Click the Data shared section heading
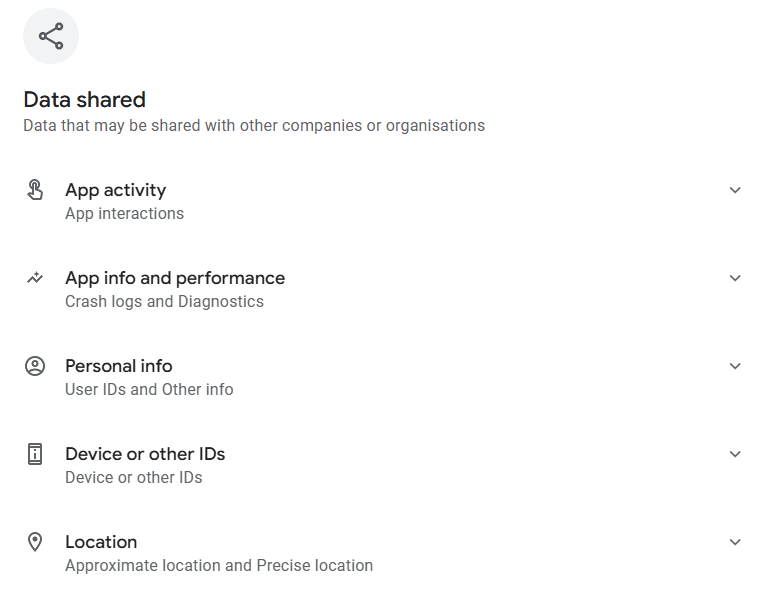Viewport: 763px width, 605px height. 84,100
